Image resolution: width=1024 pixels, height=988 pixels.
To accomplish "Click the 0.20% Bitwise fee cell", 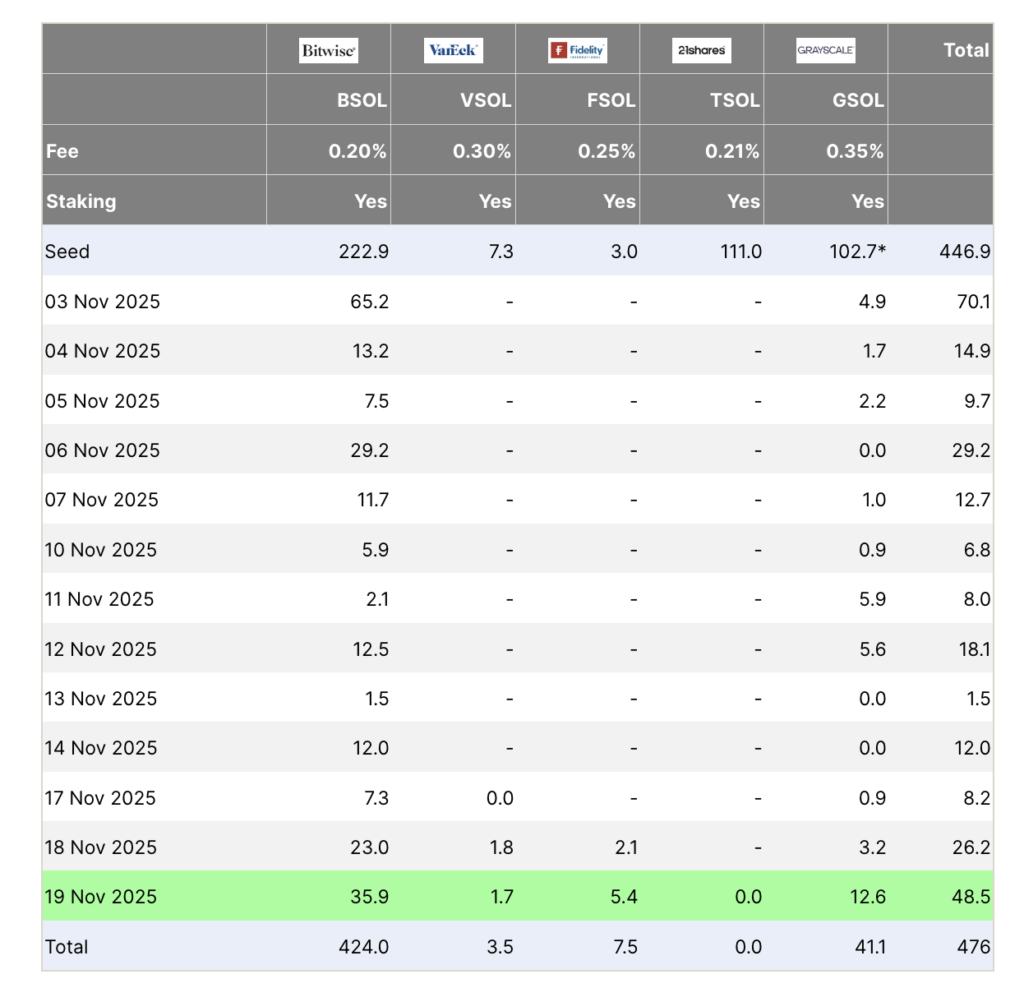I will point(358,152).
